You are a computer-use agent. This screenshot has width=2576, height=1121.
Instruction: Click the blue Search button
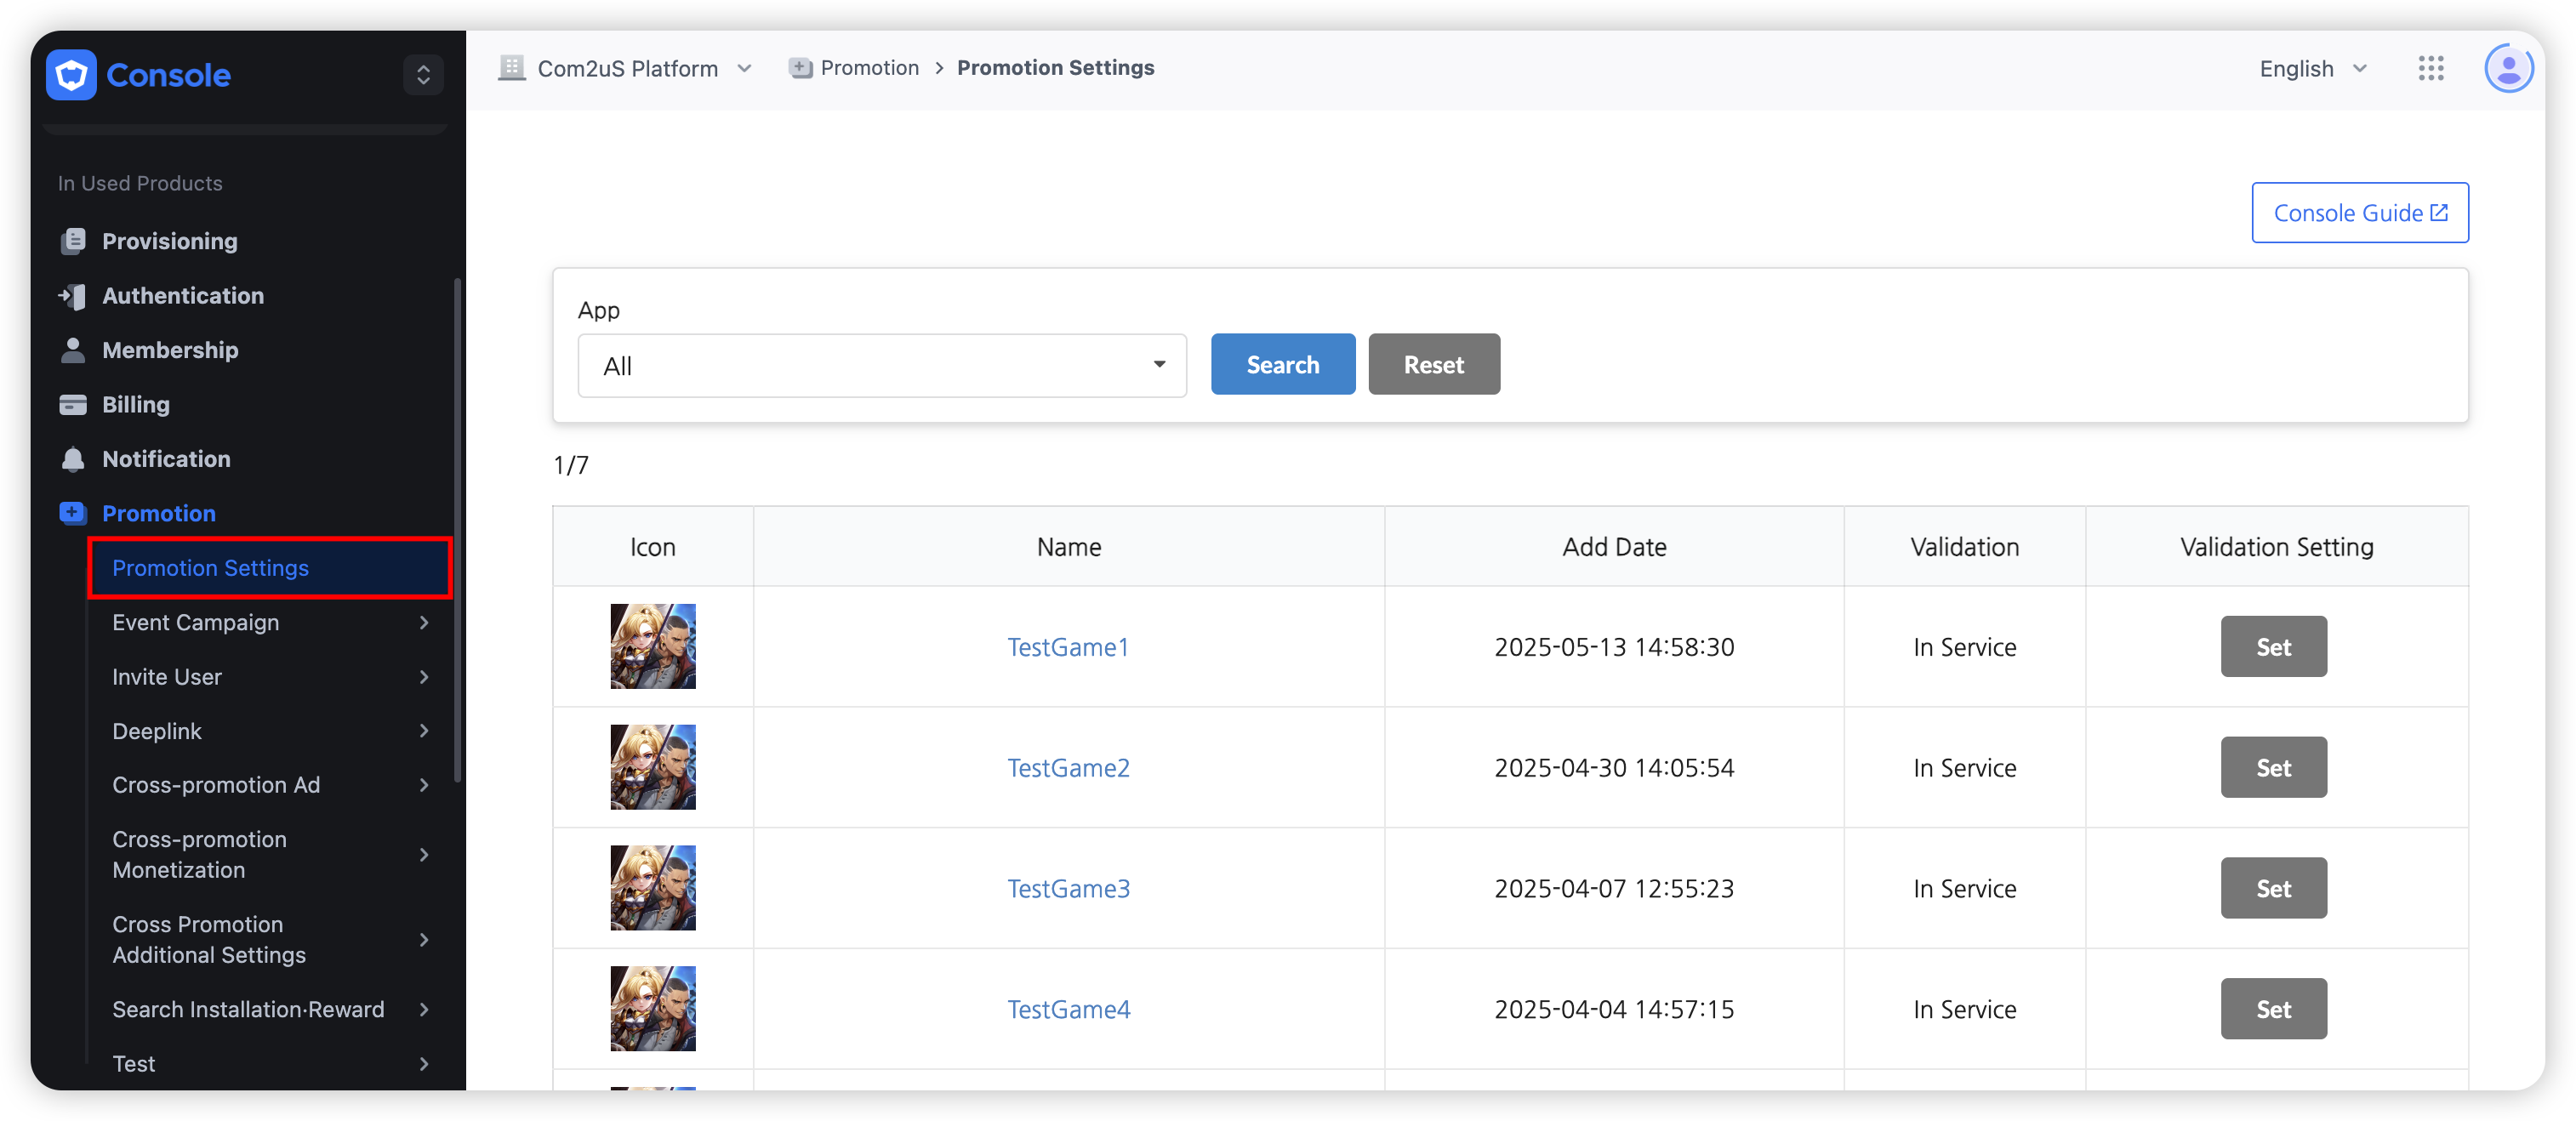(1282, 365)
